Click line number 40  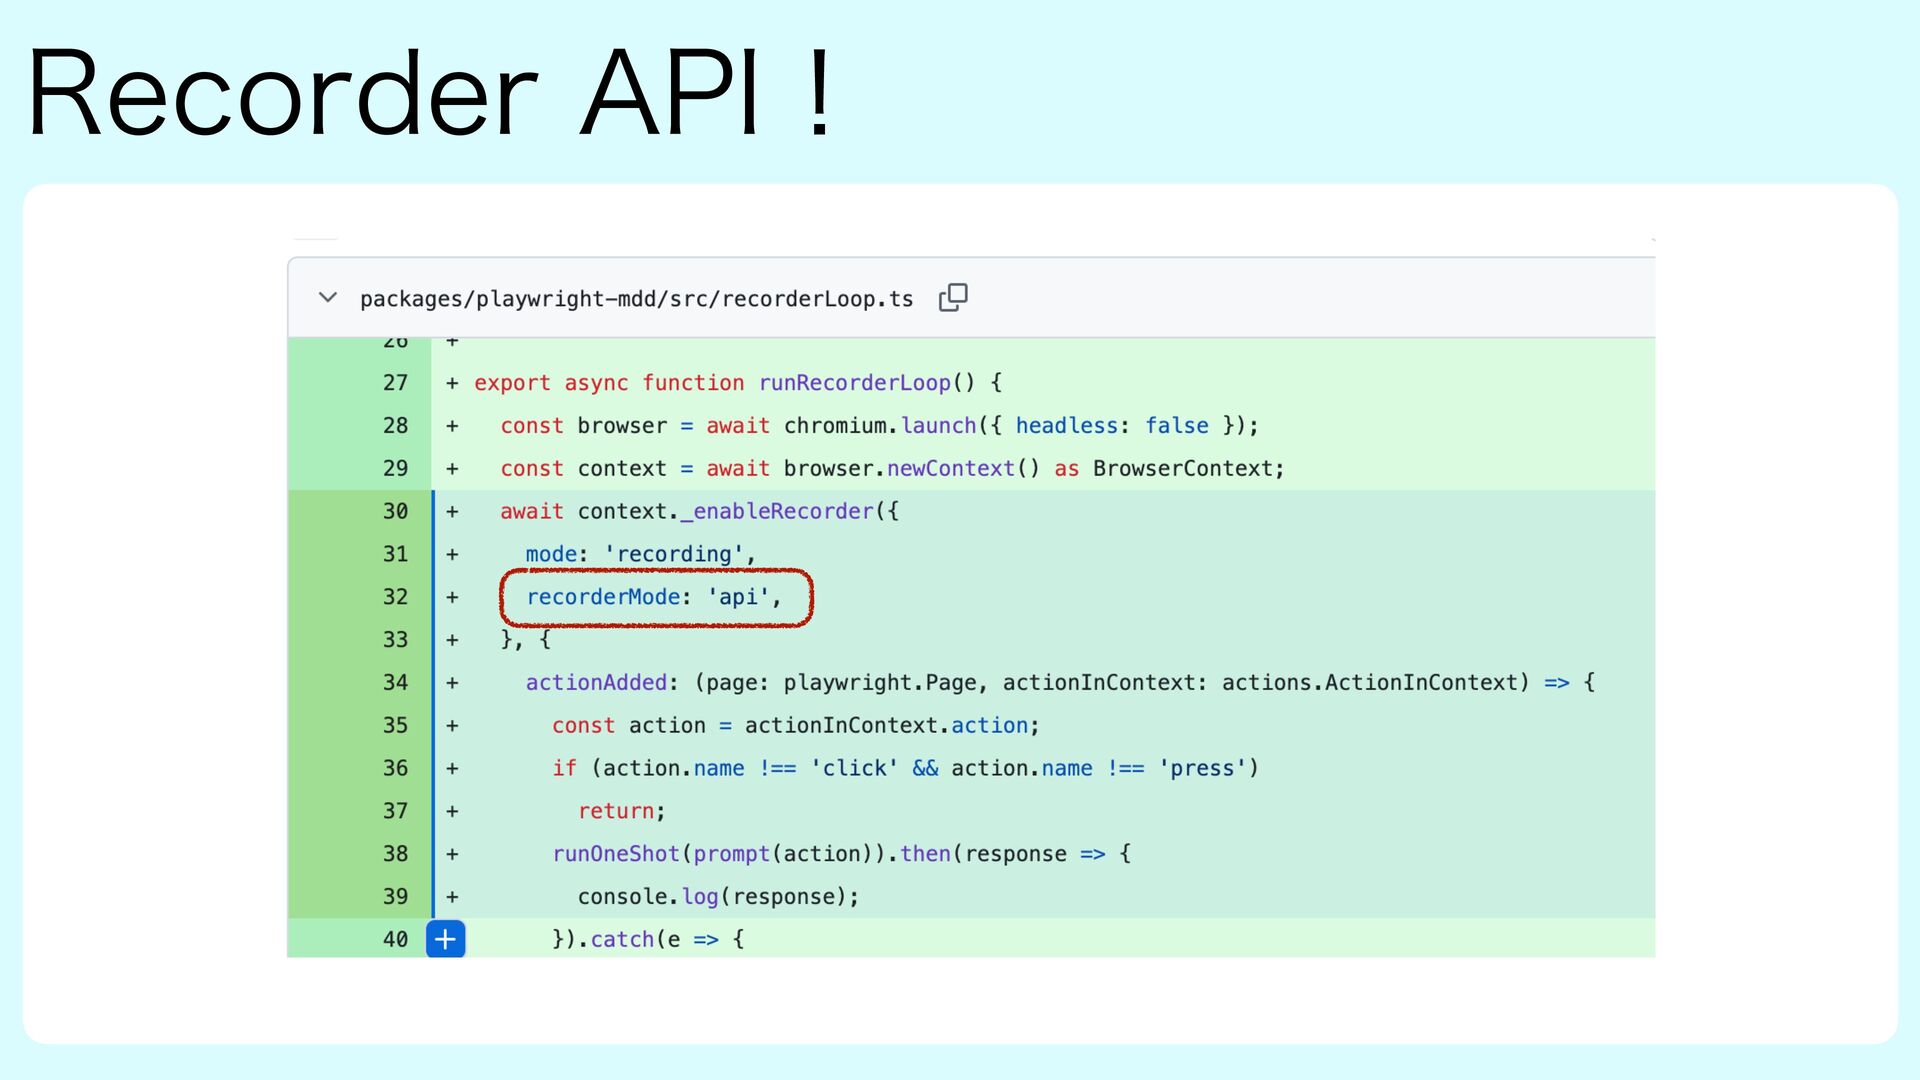(x=395, y=939)
